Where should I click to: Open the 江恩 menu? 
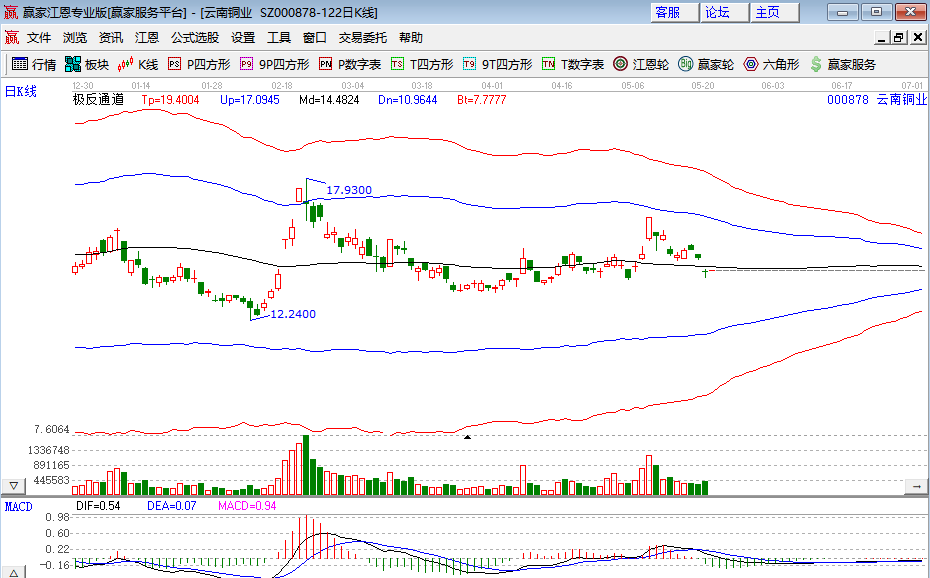146,38
